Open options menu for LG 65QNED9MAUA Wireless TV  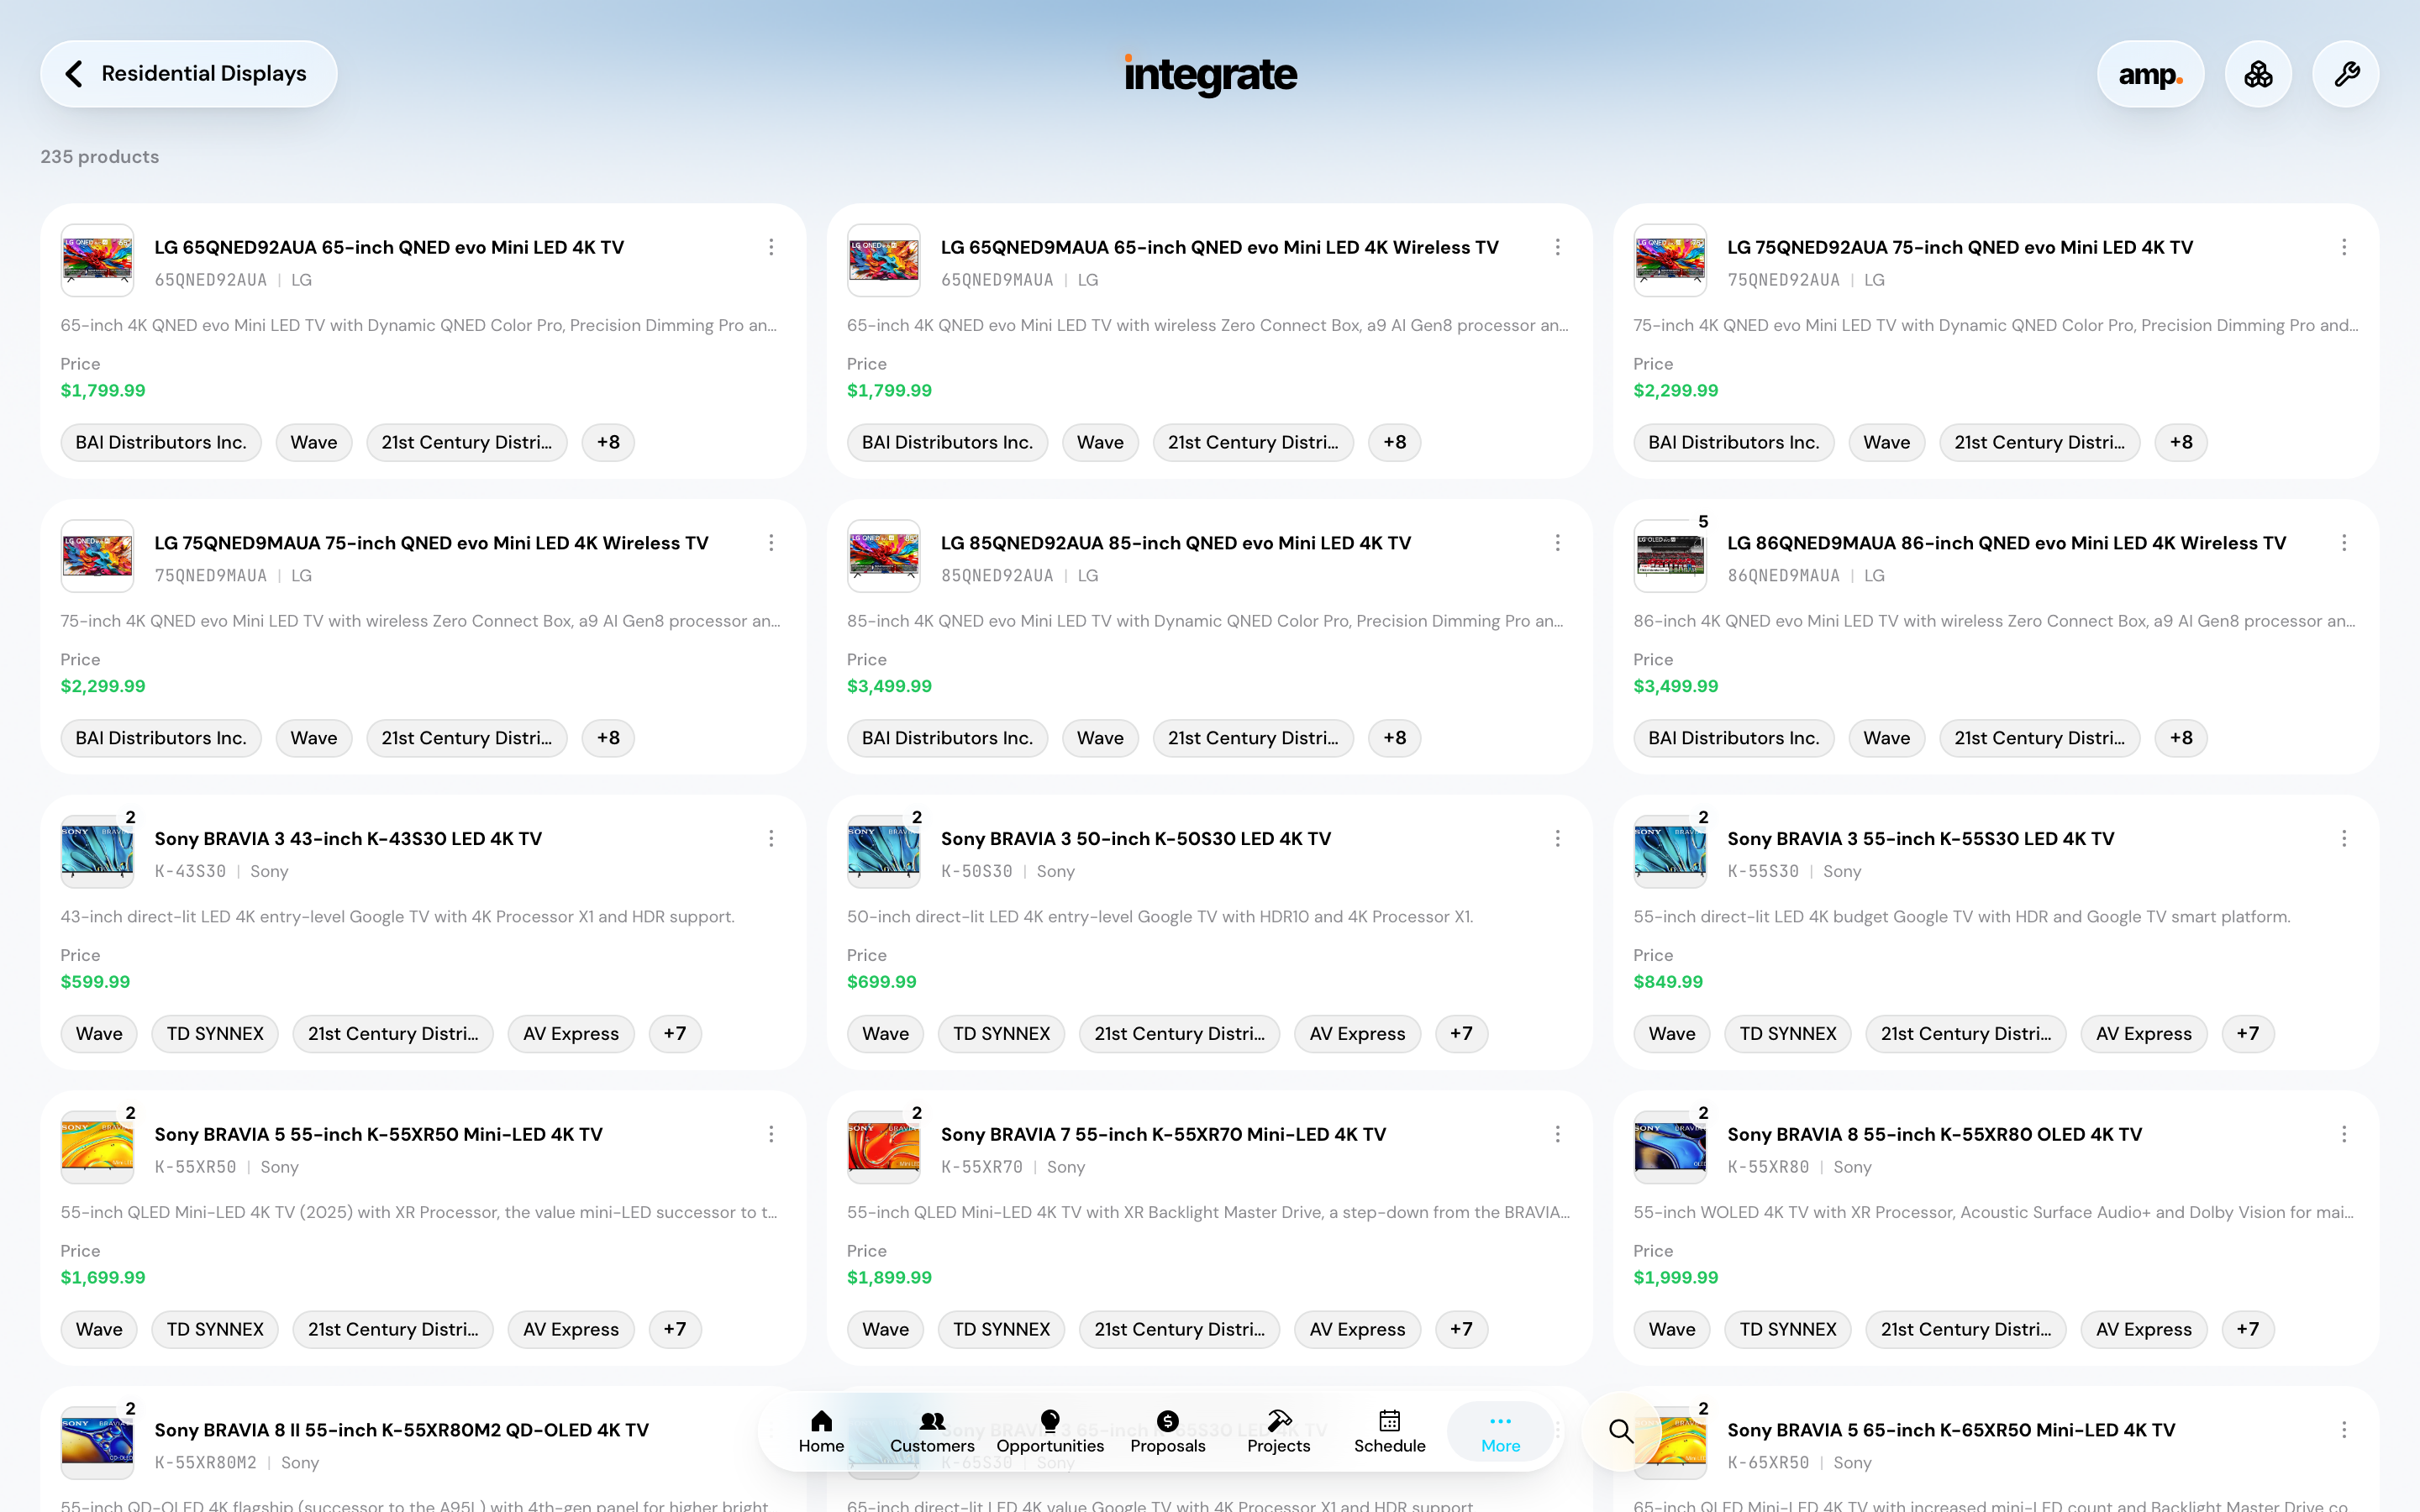coord(1557,247)
